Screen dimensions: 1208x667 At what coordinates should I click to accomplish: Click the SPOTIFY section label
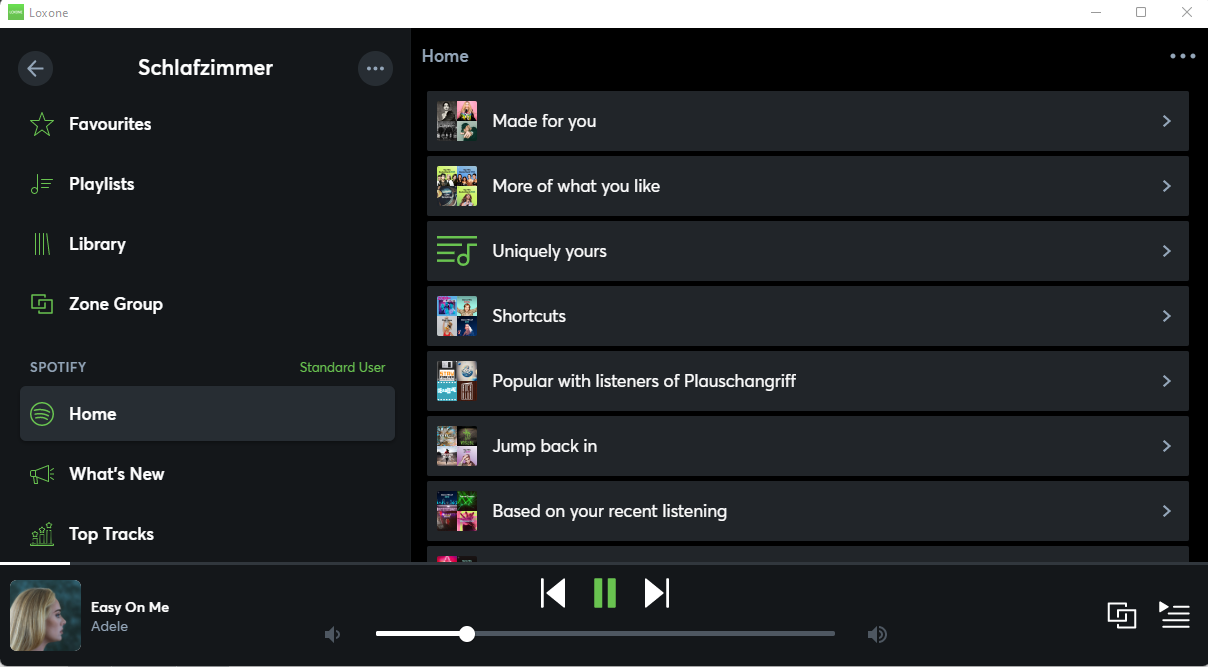point(58,367)
